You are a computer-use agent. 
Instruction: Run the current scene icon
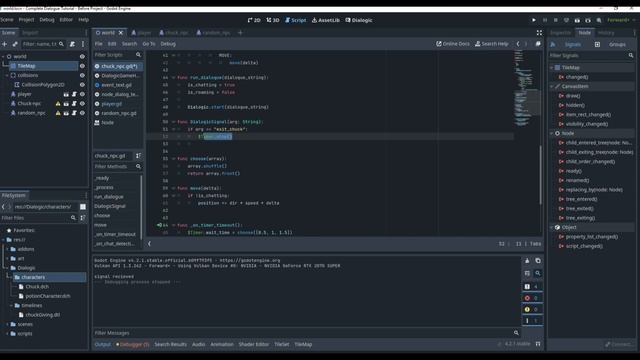click(577, 20)
